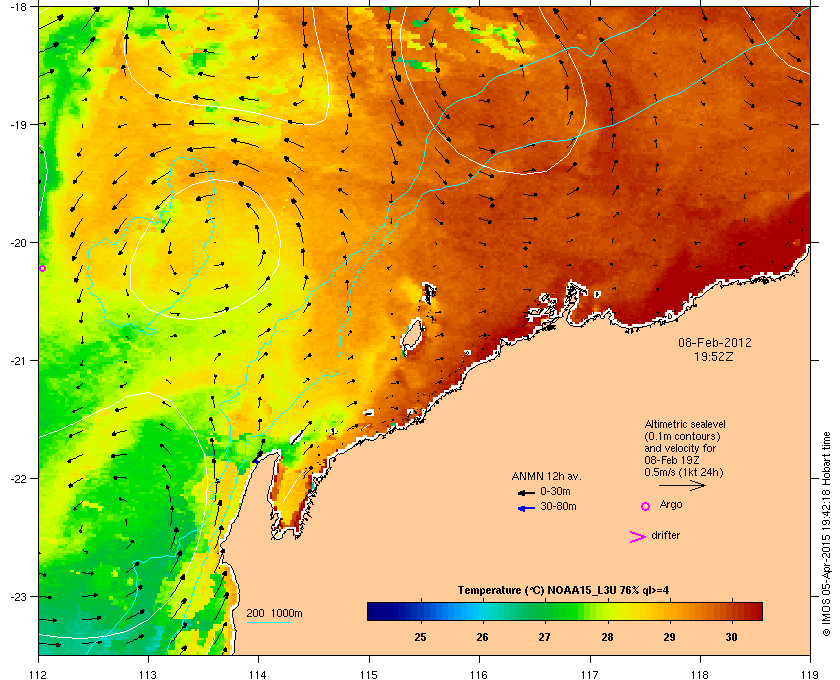
Task: Click the 115 longitude axis label
Action: (369, 675)
